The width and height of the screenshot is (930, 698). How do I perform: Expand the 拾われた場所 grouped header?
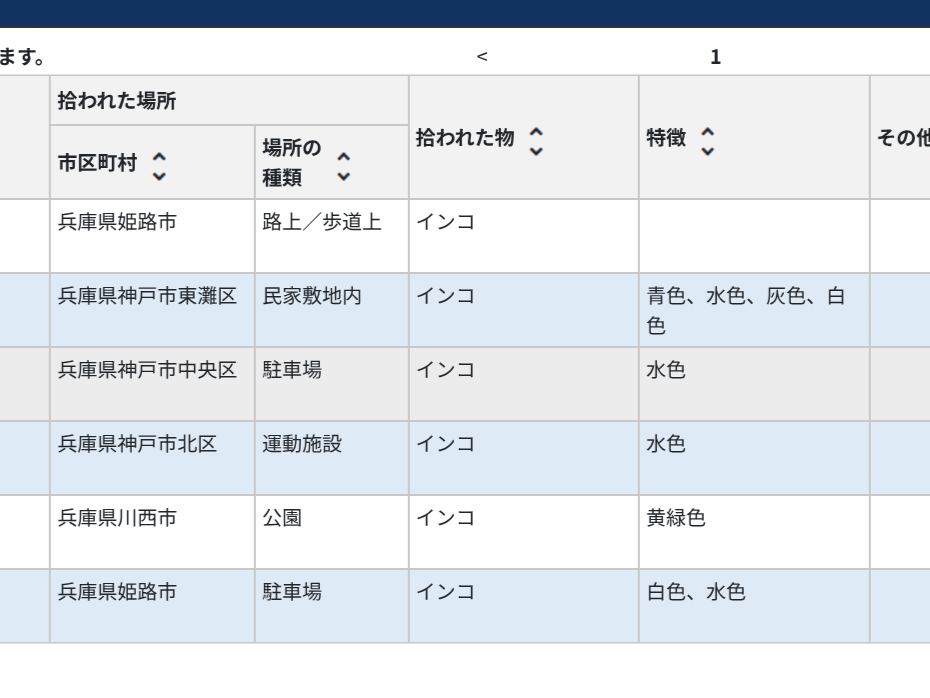coord(100,98)
